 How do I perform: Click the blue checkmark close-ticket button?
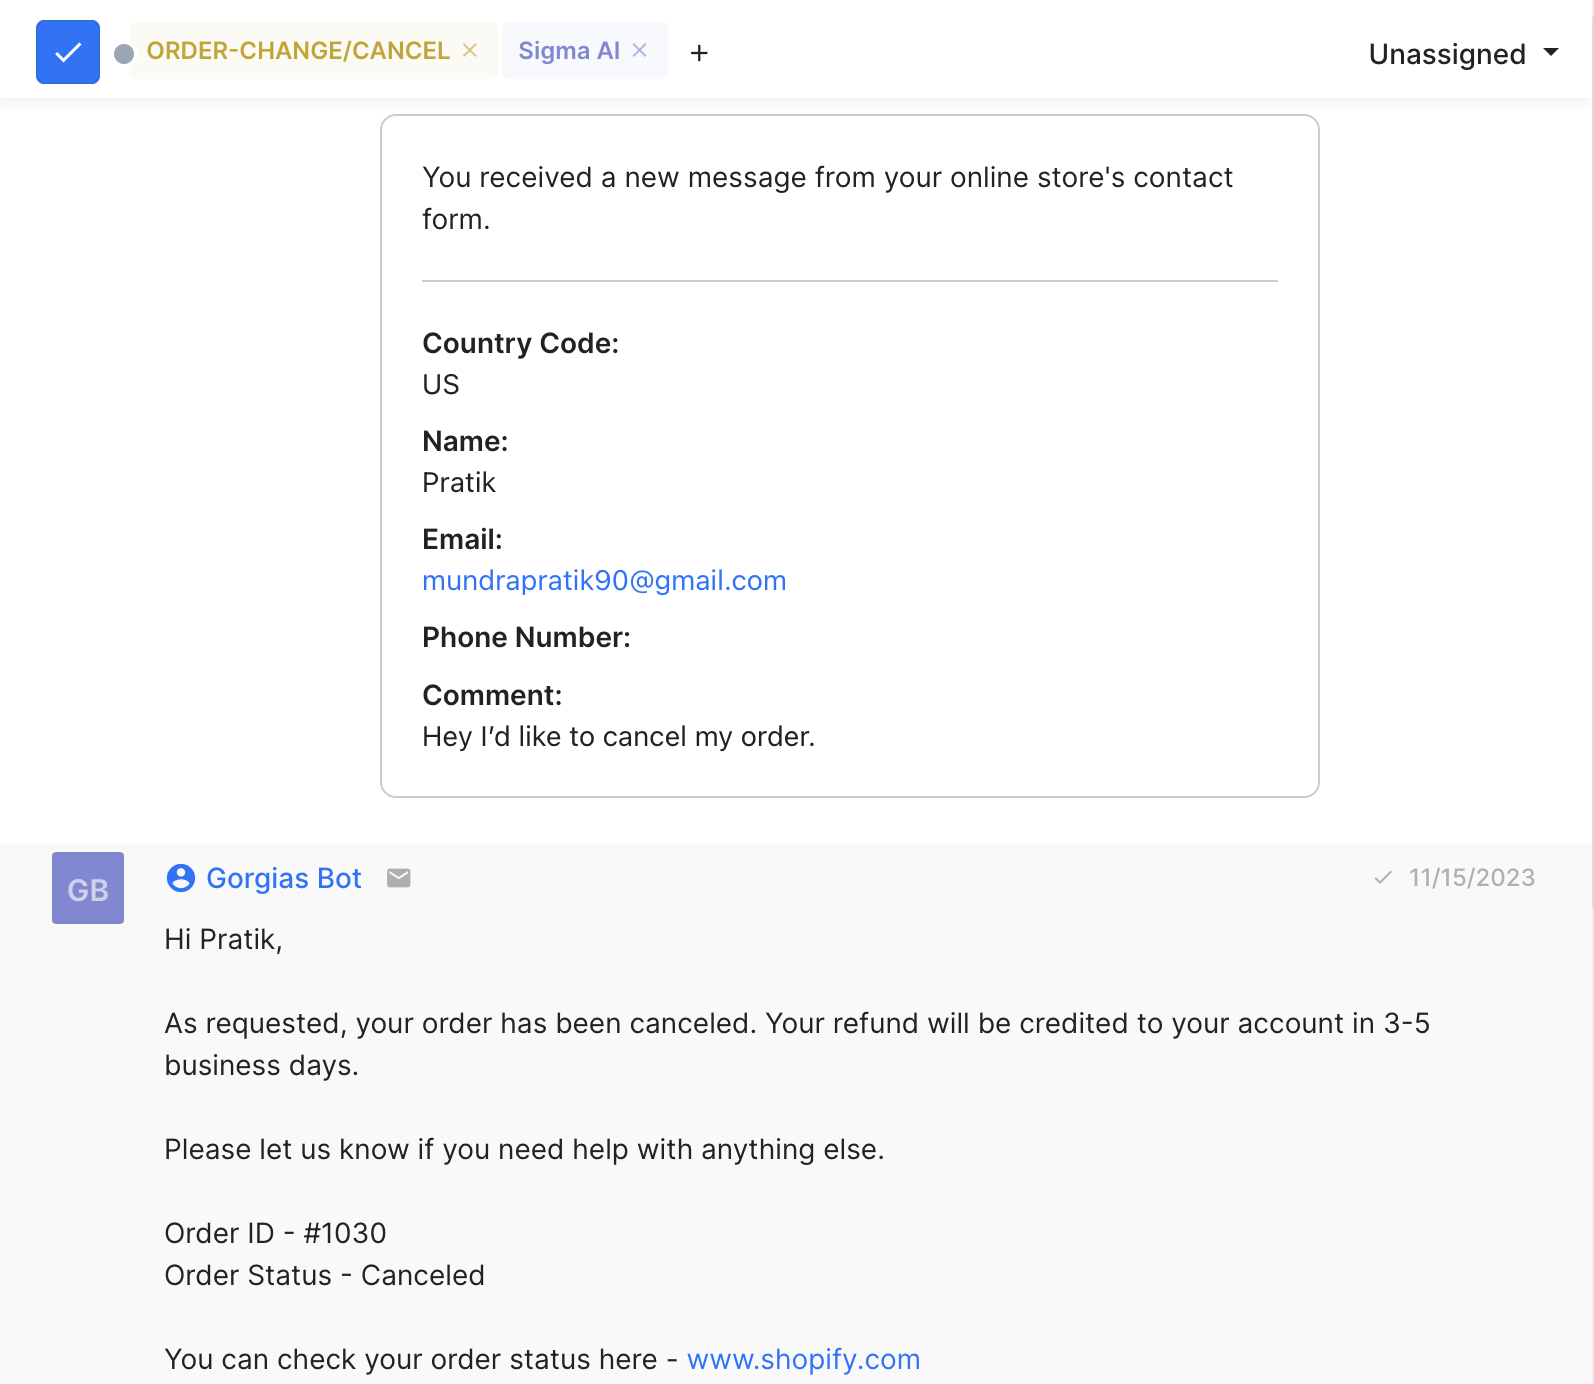68,52
